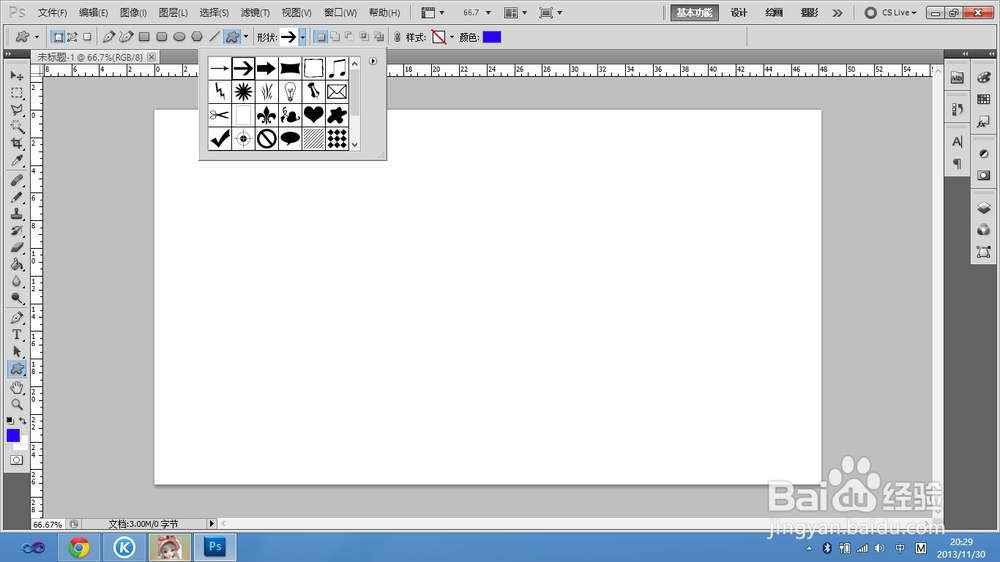Open the 图像(I) menu

pos(133,12)
